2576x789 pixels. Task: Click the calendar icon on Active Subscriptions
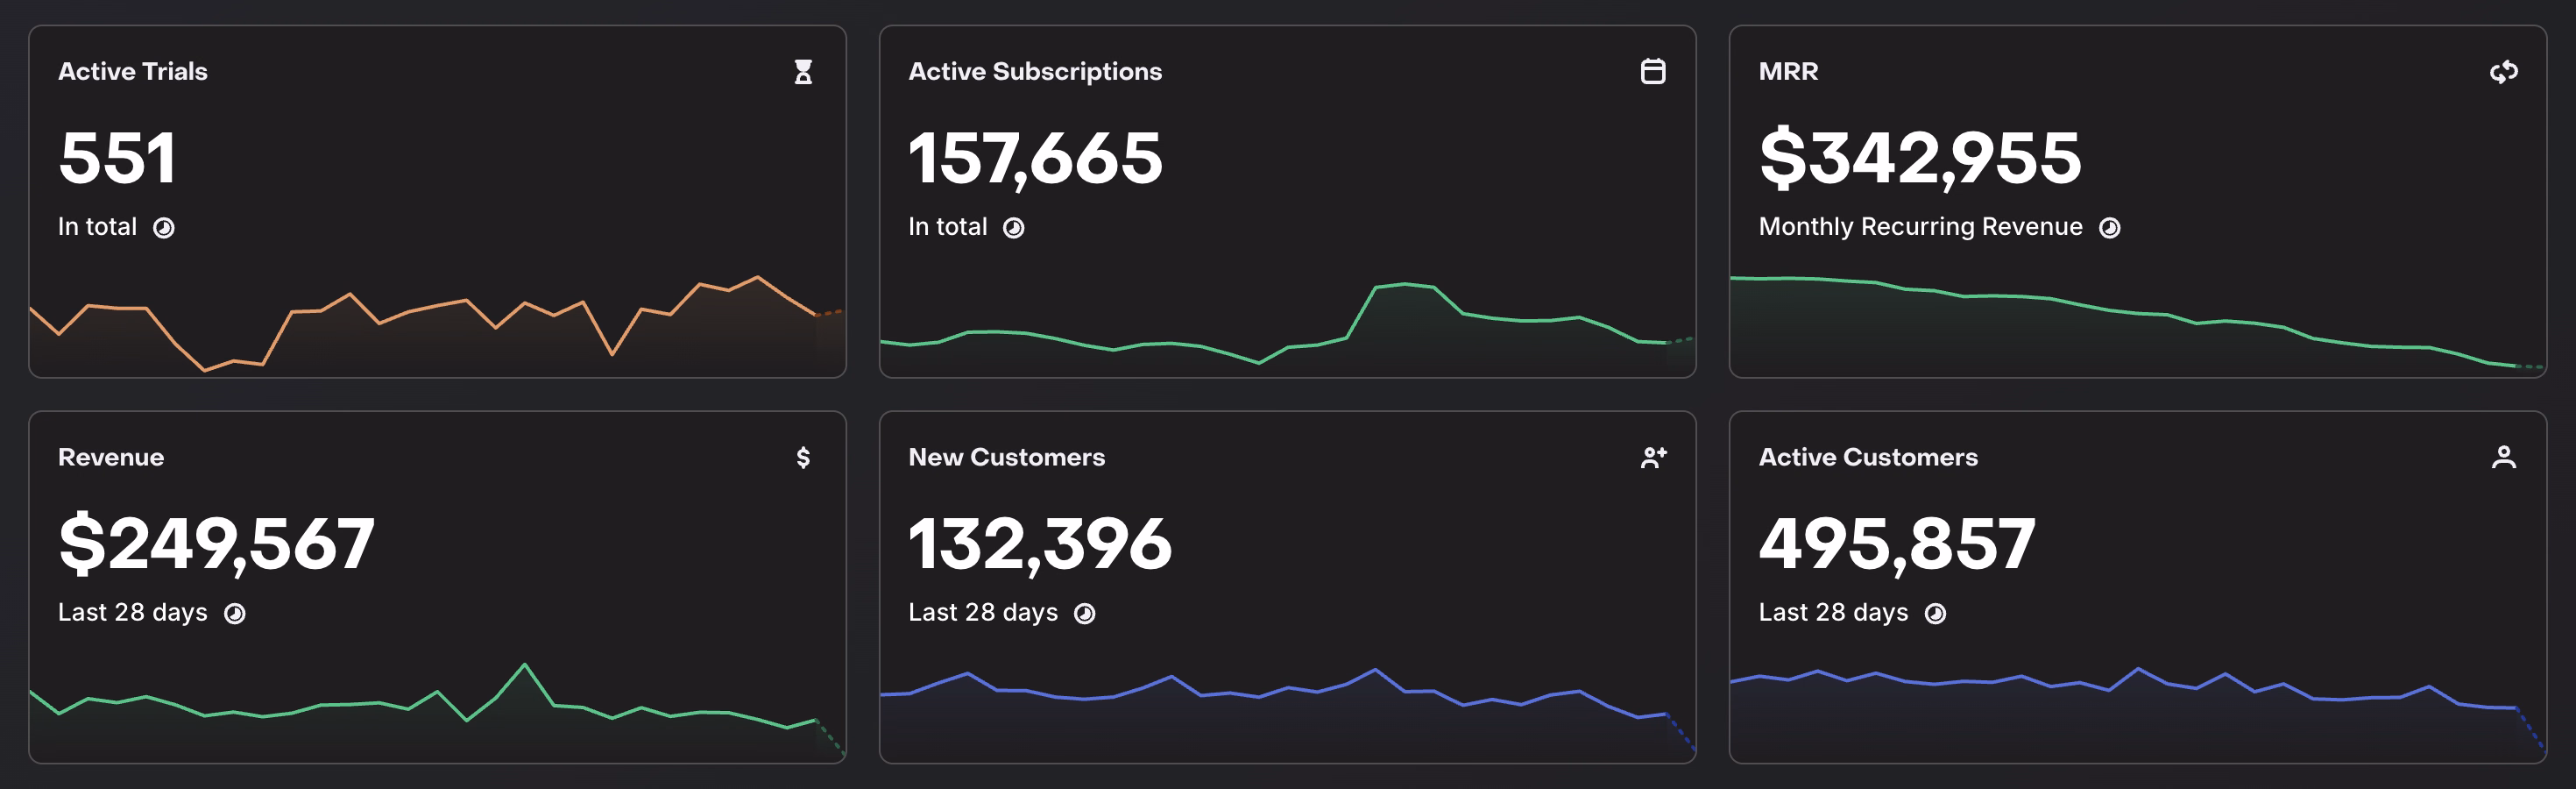tap(1653, 72)
